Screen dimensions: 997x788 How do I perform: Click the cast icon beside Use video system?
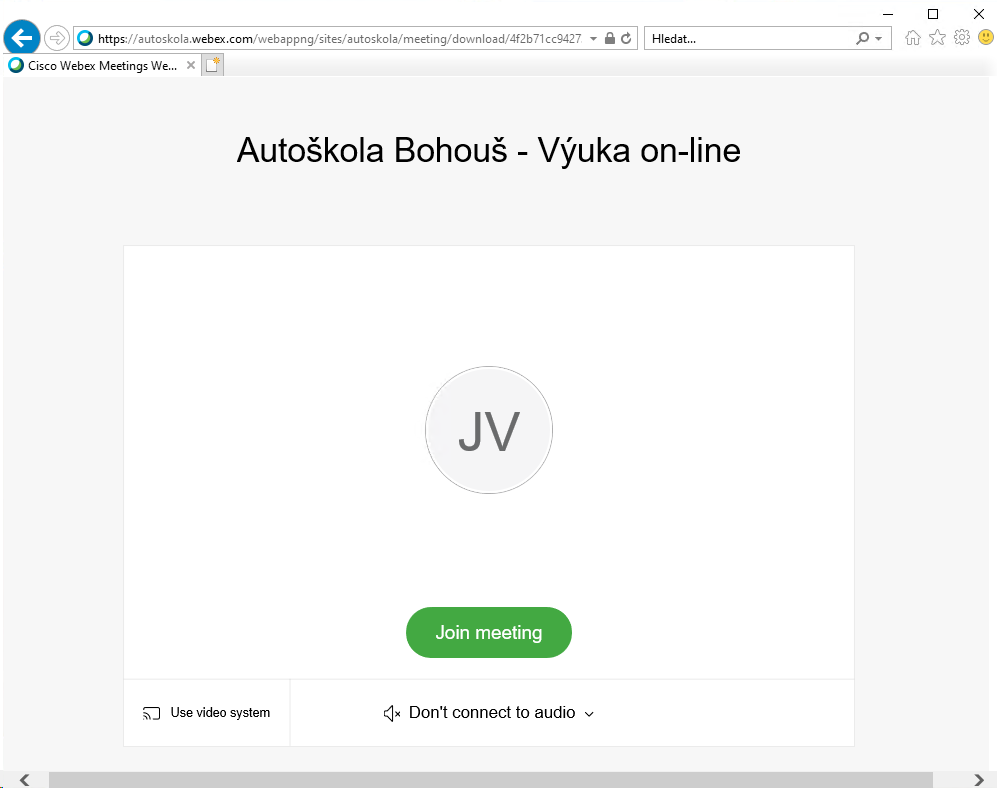[x=151, y=714]
